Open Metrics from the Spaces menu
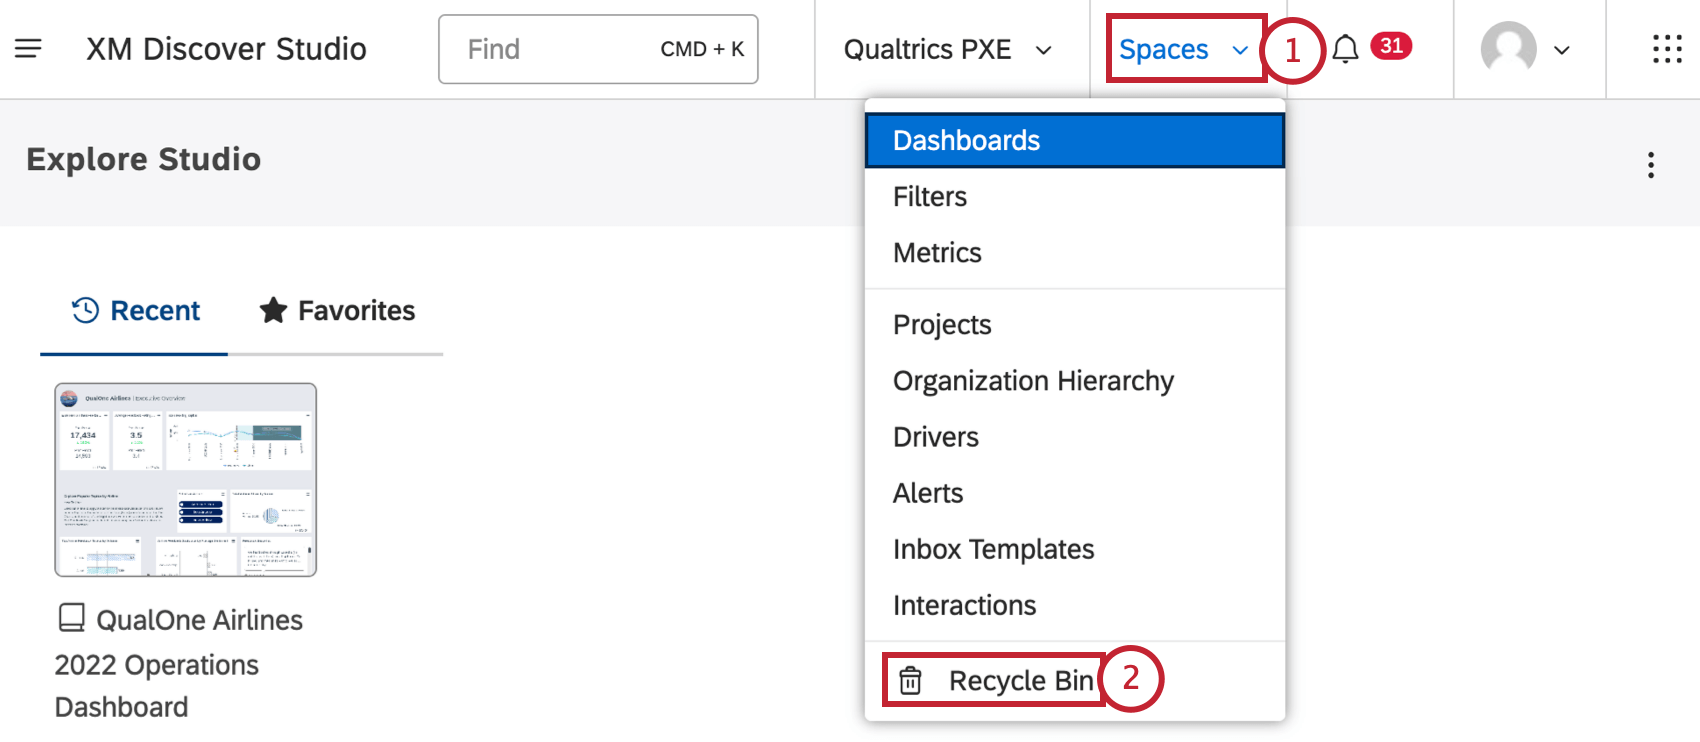Viewport: 1700px width, 742px height. tap(937, 253)
